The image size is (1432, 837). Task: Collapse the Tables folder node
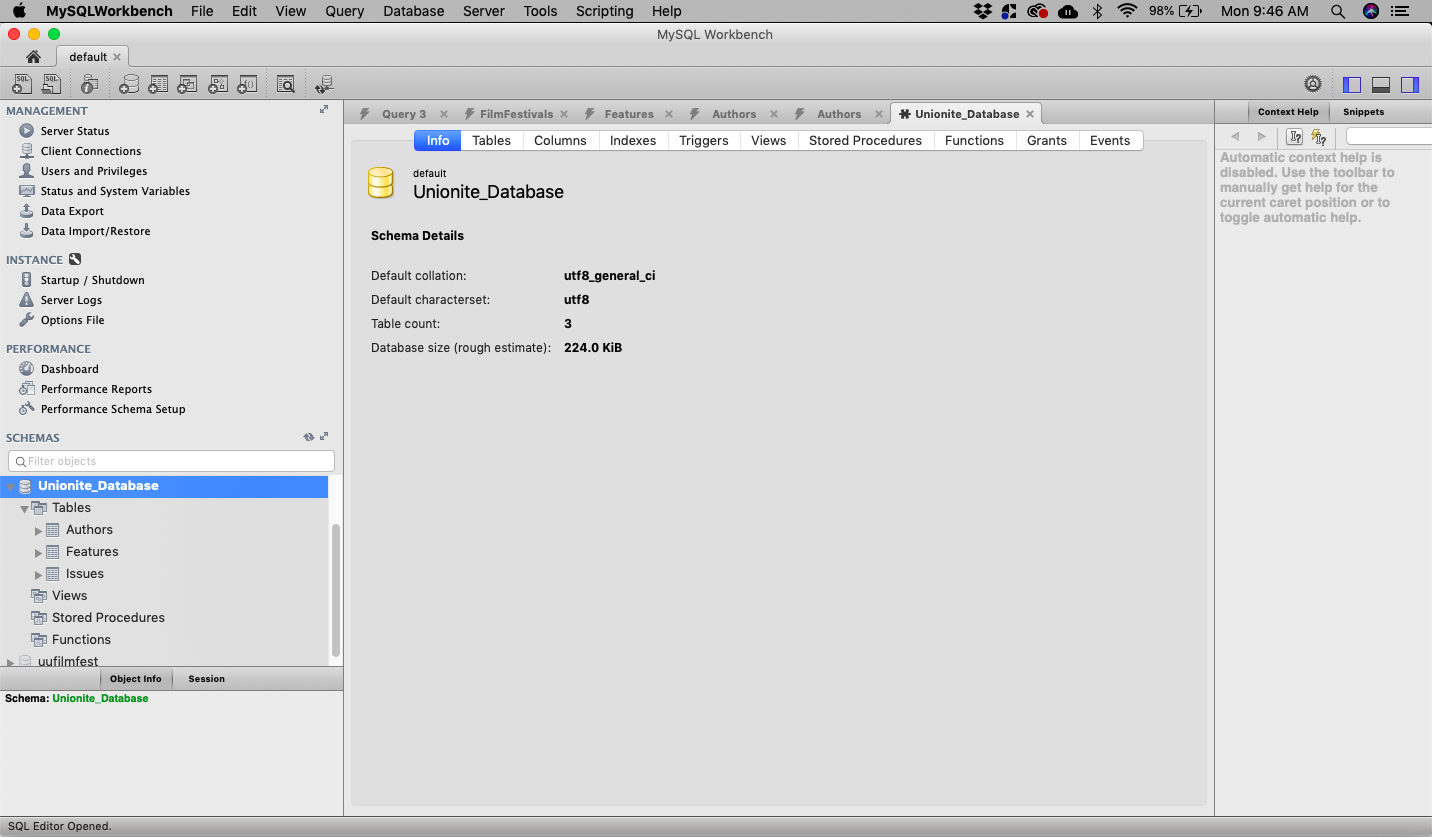(24, 509)
